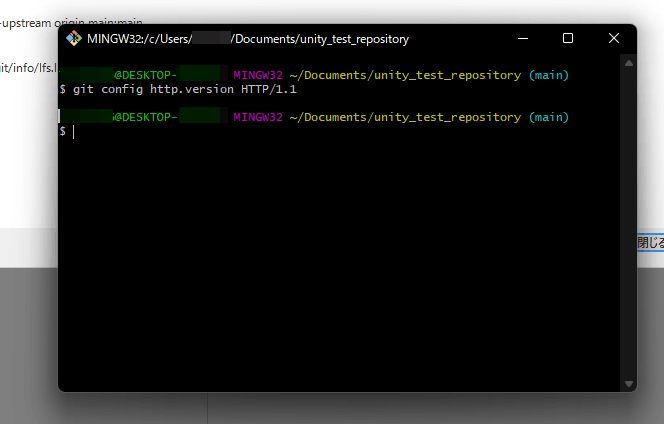Minimize the MINGW32 terminal window
Screen dimensions: 664x424
(x=522, y=39)
